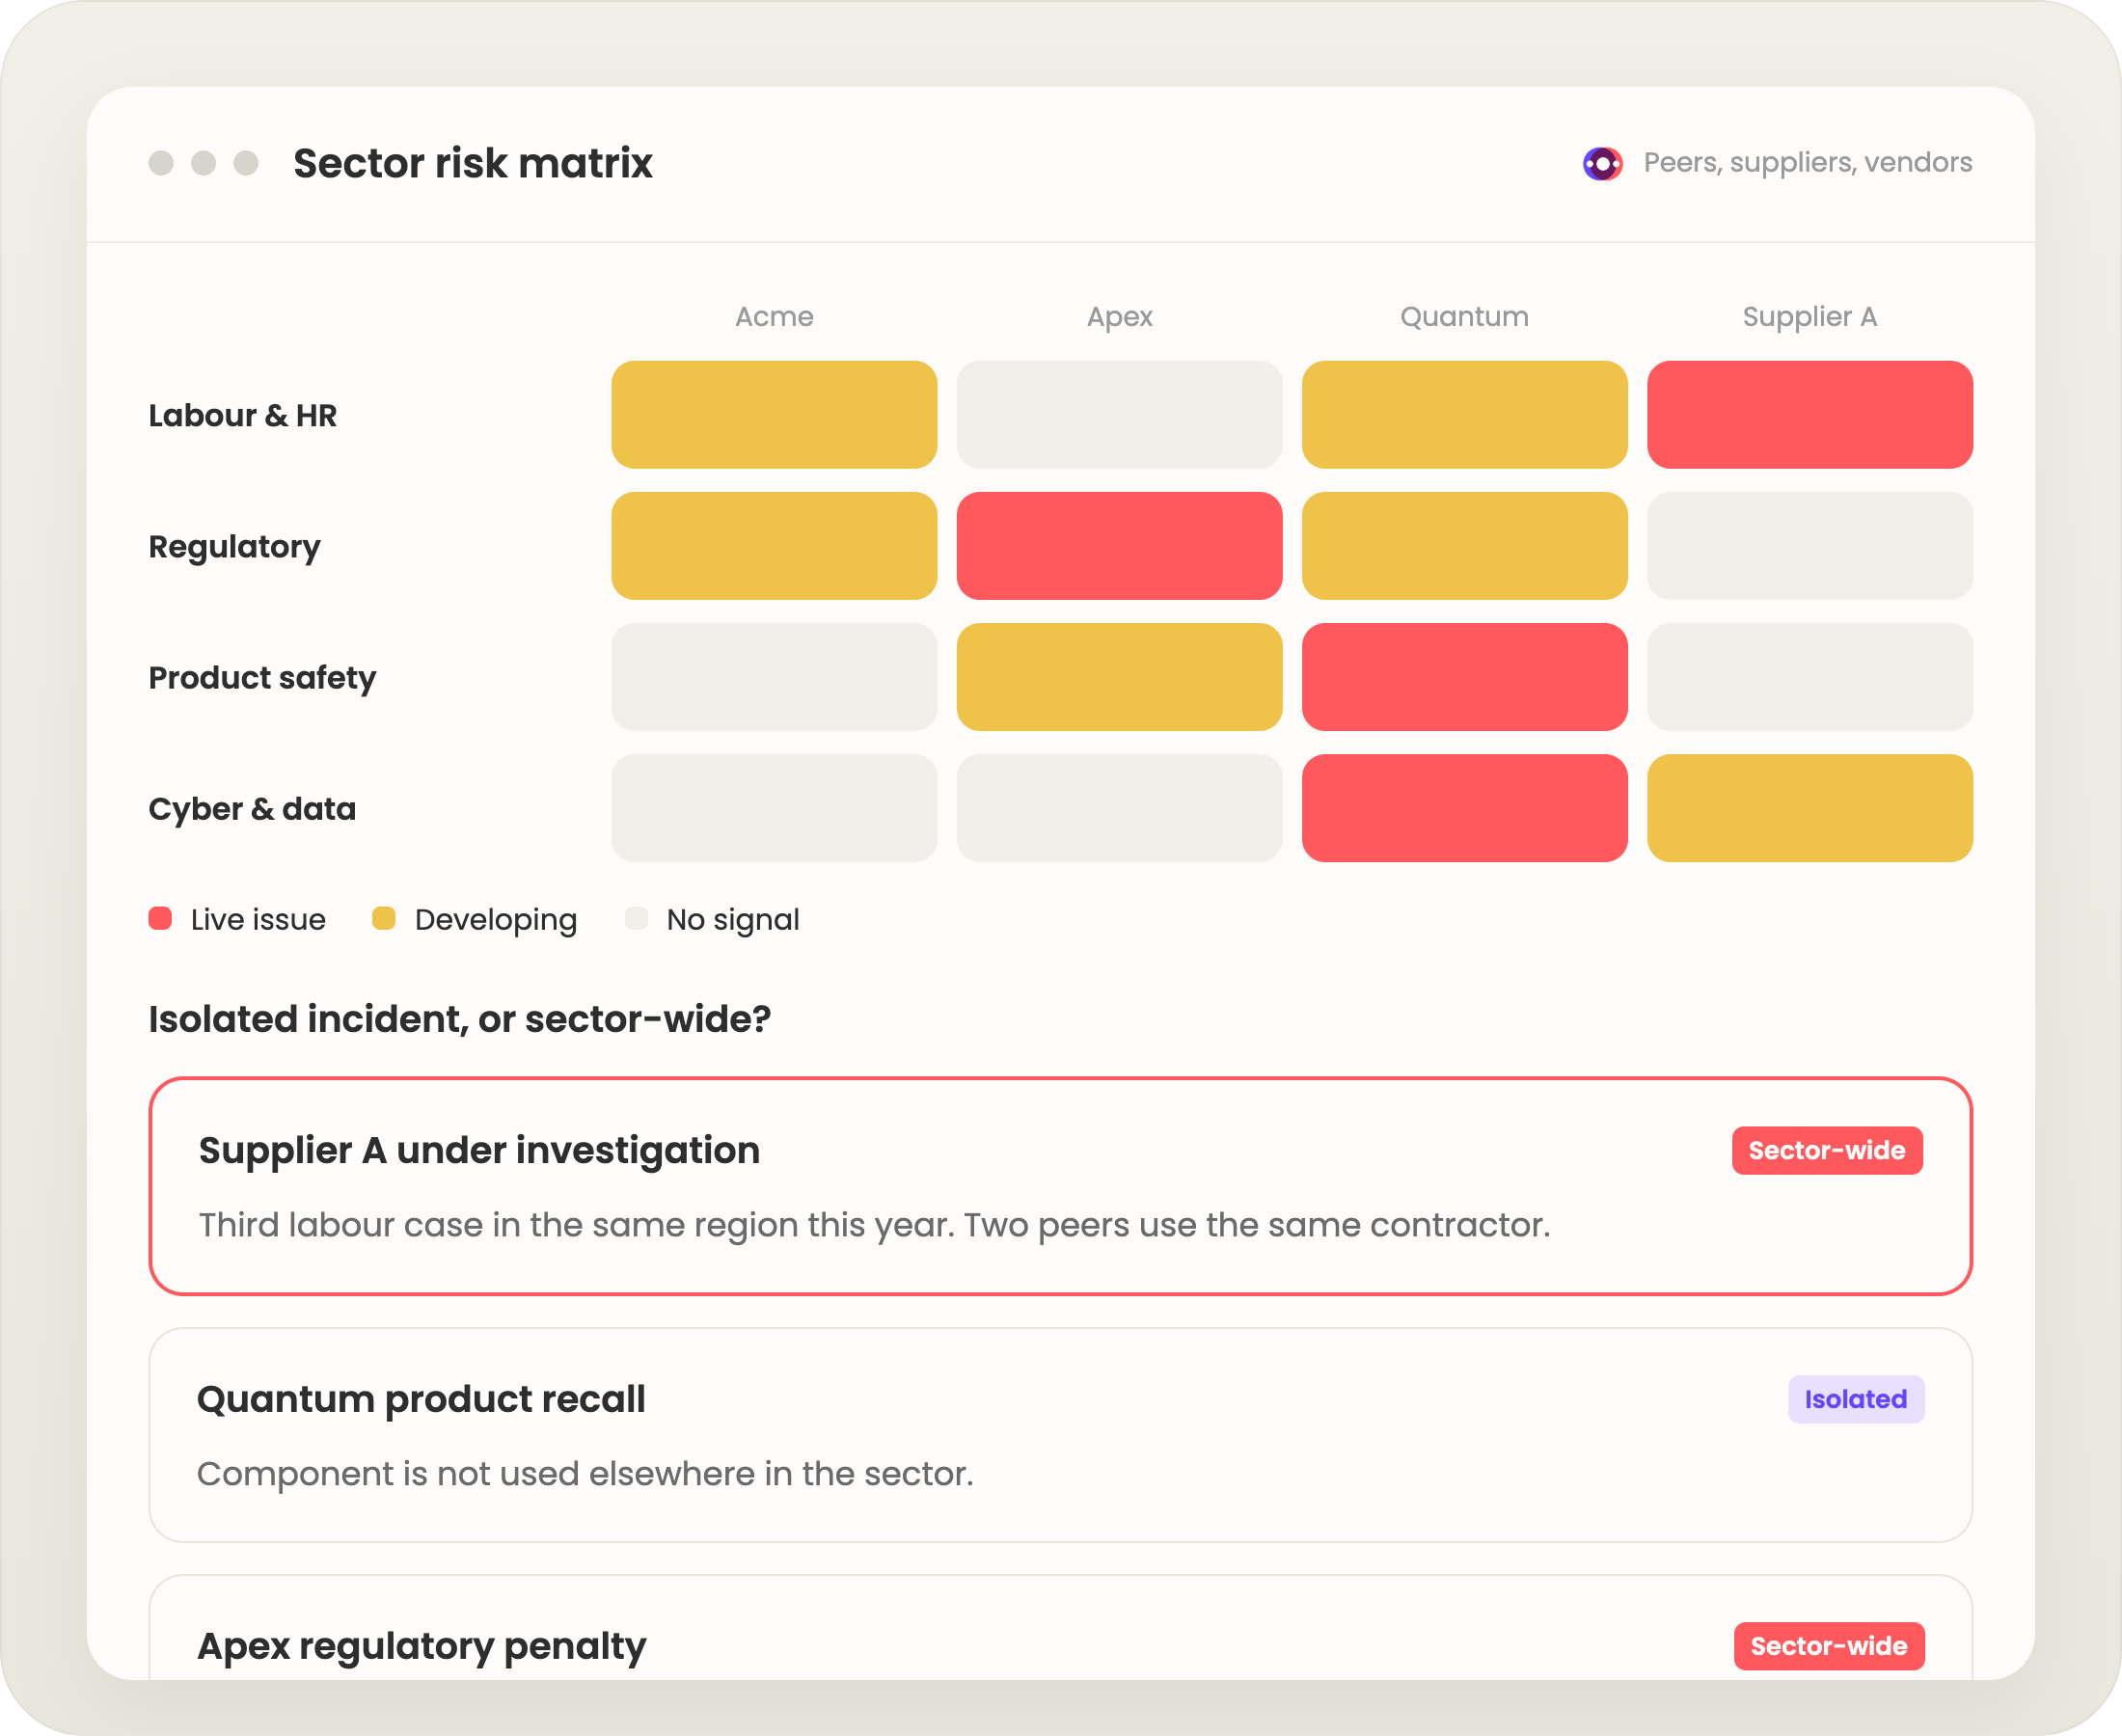
Task: Select Acme Labour & HR yellow cell
Action: tap(774, 415)
